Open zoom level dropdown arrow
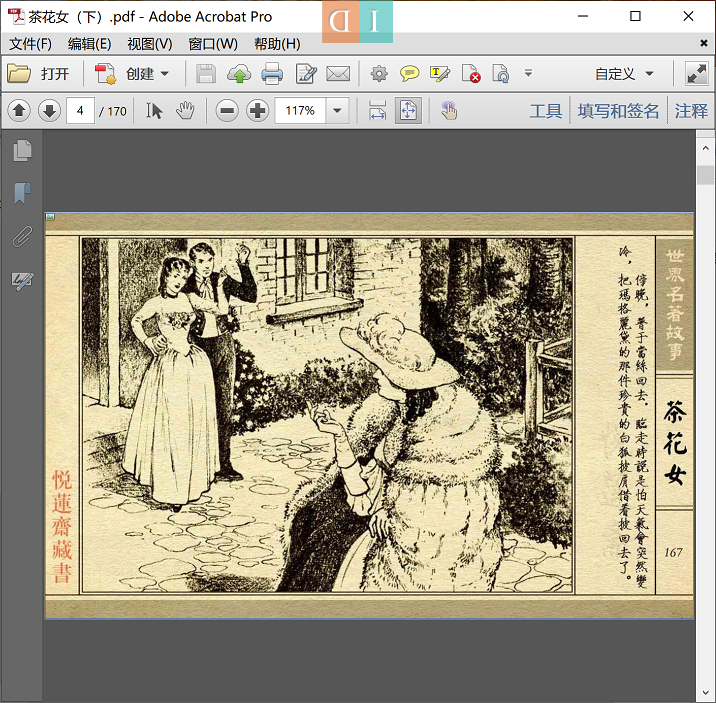 coord(337,110)
